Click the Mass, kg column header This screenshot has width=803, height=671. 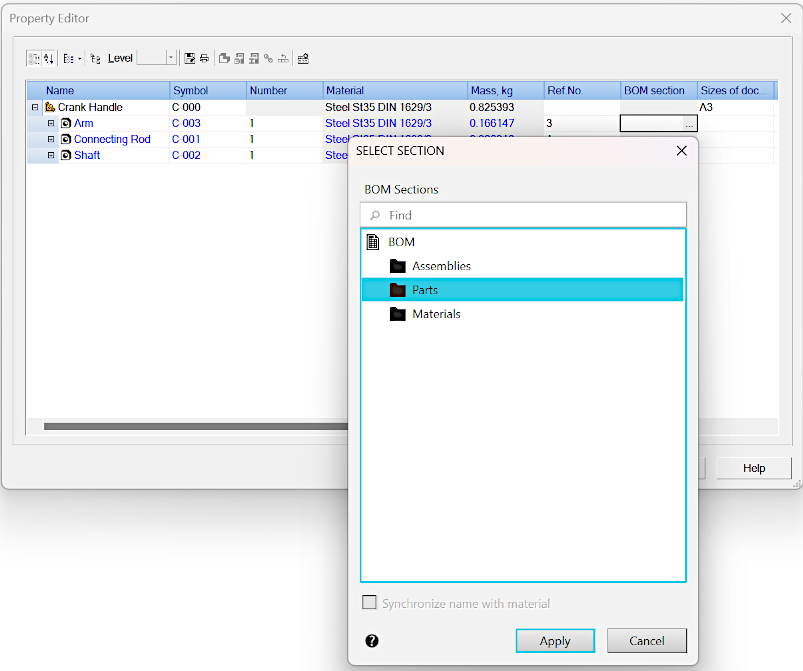pyautogui.click(x=505, y=90)
